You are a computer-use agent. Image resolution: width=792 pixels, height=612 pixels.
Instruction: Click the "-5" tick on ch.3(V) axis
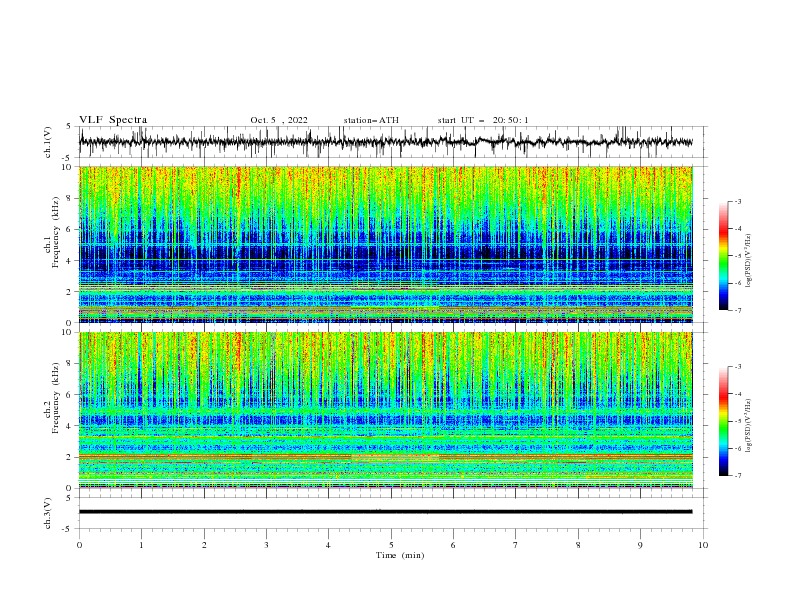point(68,529)
